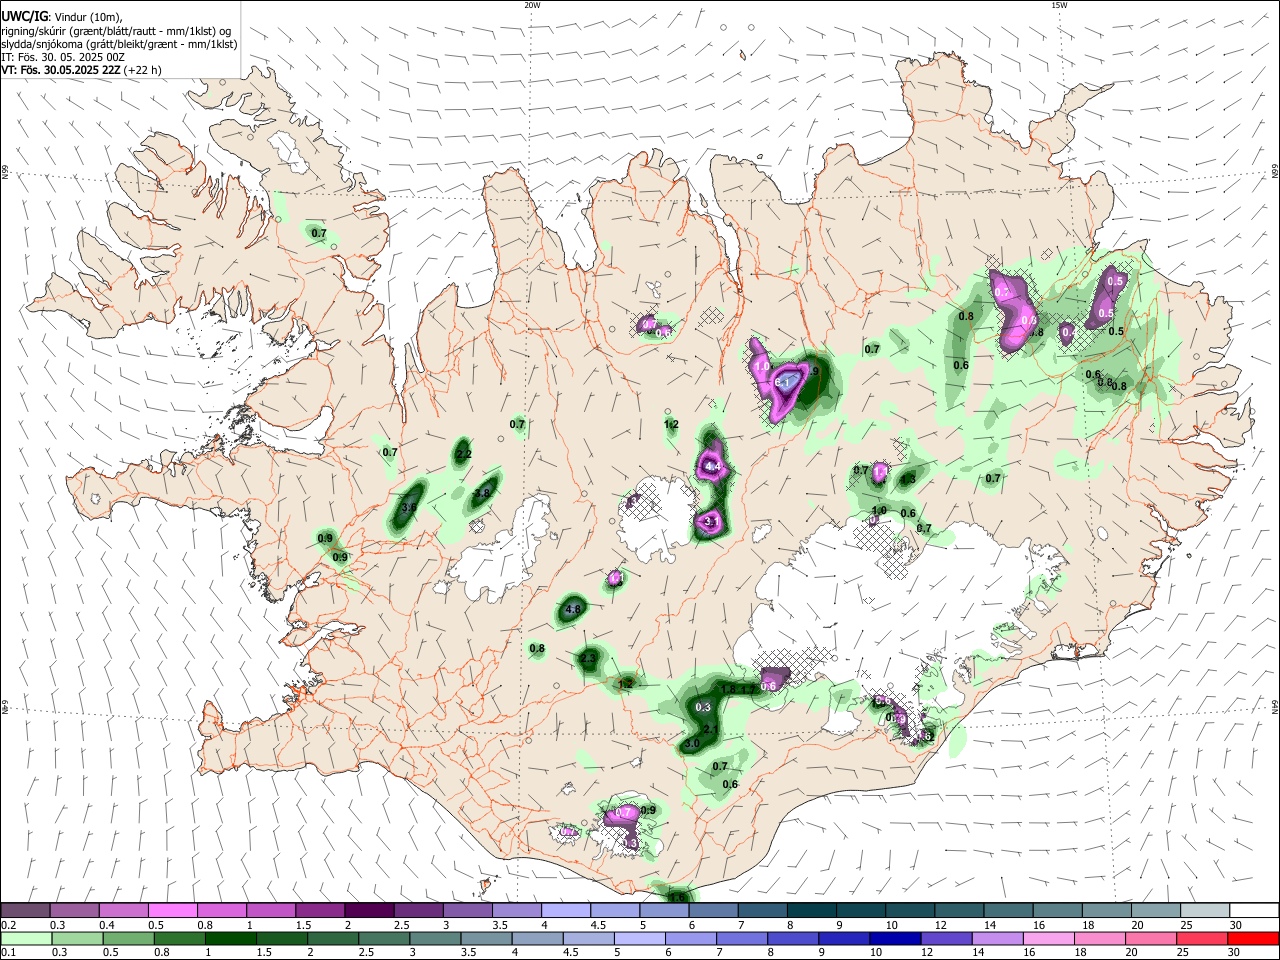Select the dark purple 0.2–0.3 swatch in top legend row
This screenshot has width=1280, height=960.
(x=26, y=910)
